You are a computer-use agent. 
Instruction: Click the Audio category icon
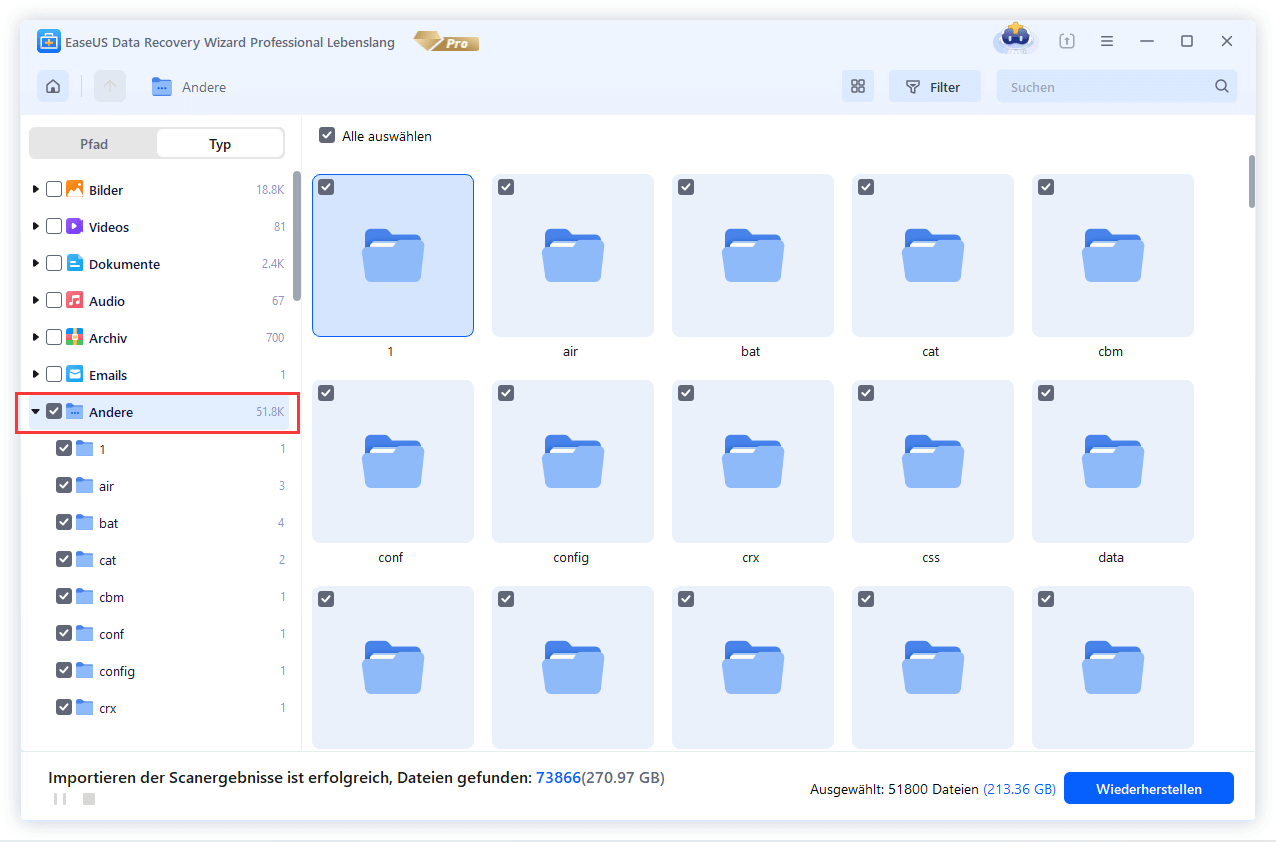(75, 300)
